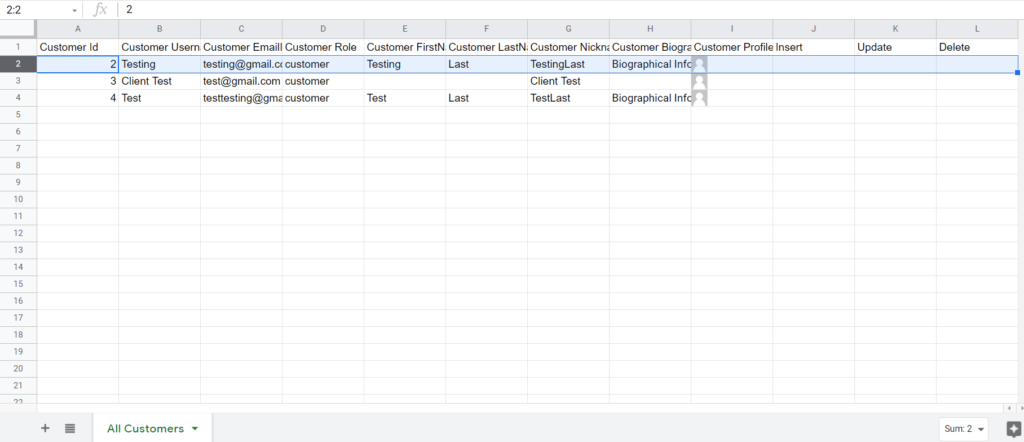The image size is (1024, 442).
Task: Select row 1 header
Action: (18, 47)
